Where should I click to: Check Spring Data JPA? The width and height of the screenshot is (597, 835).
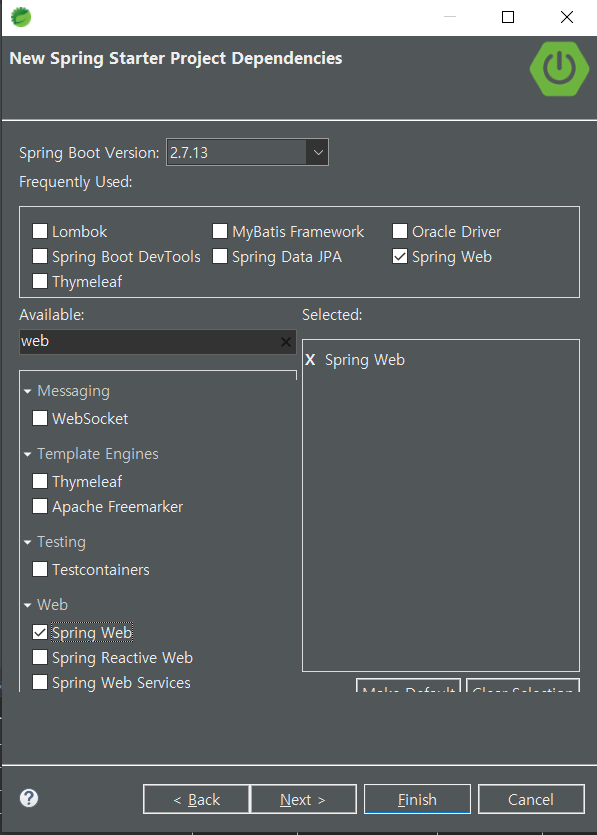(x=220, y=256)
